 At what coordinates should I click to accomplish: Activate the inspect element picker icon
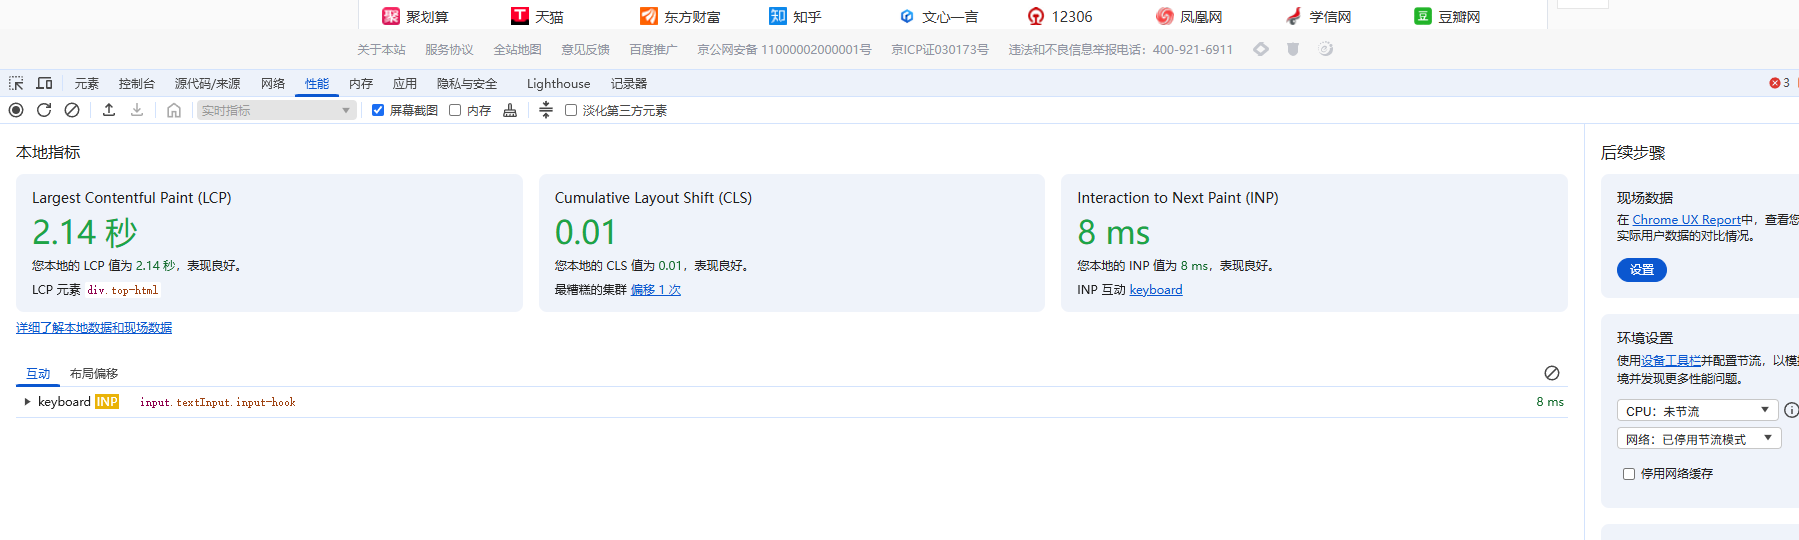[x=16, y=83]
